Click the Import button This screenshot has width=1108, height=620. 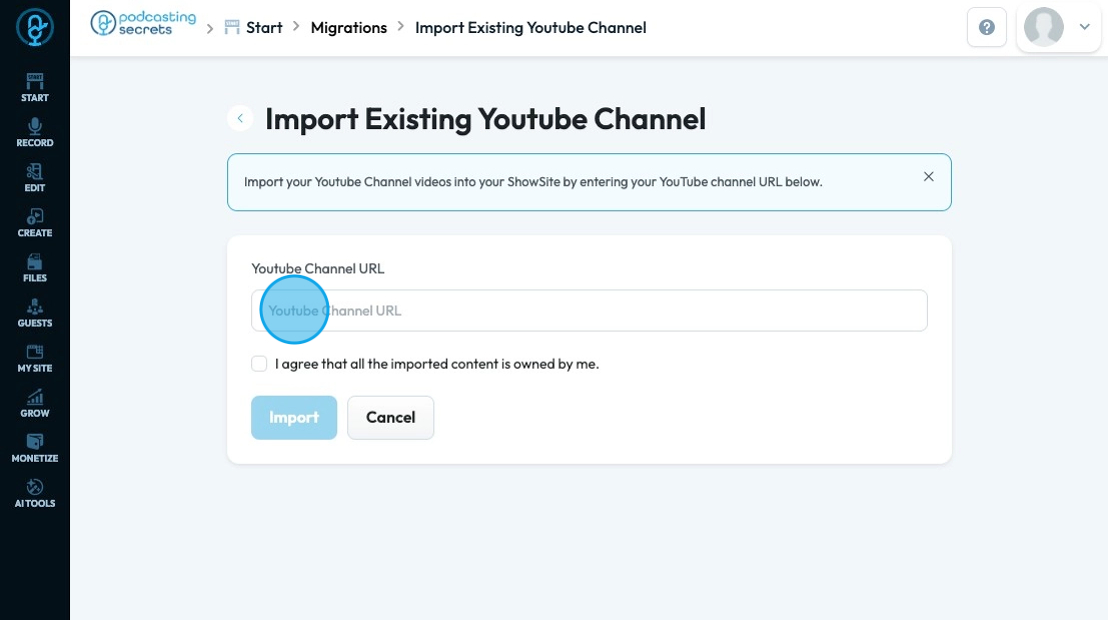[294, 417]
